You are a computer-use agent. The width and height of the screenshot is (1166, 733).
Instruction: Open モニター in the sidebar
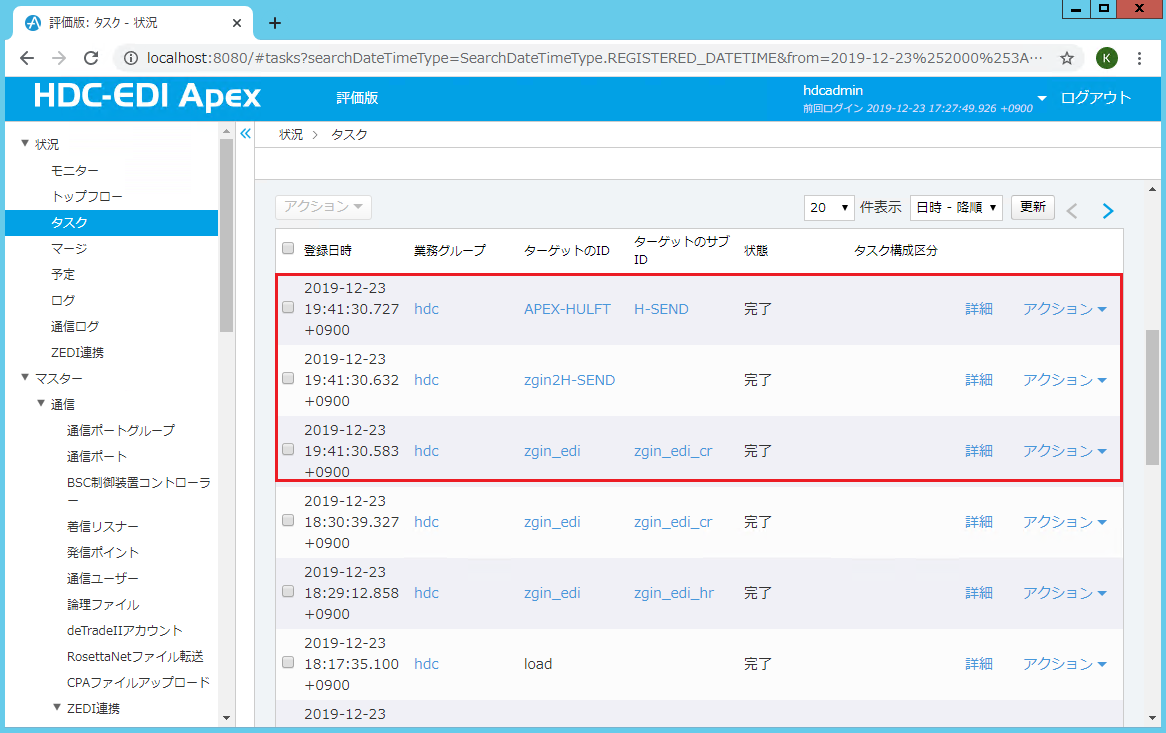[74, 171]
